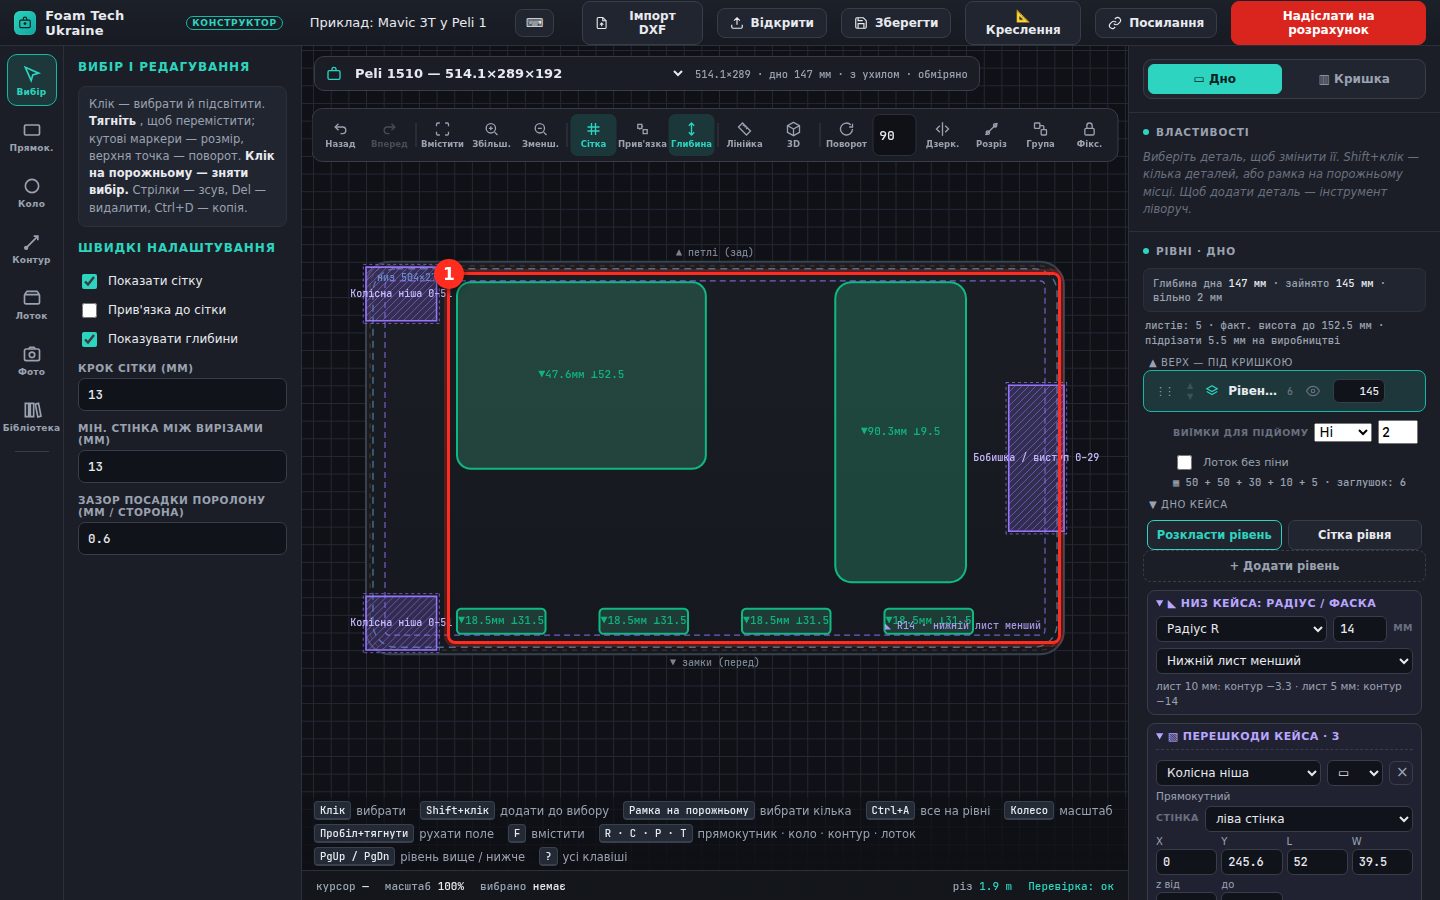Select the Вибір selection tool
1440x900 pixels.
[31, 80]
